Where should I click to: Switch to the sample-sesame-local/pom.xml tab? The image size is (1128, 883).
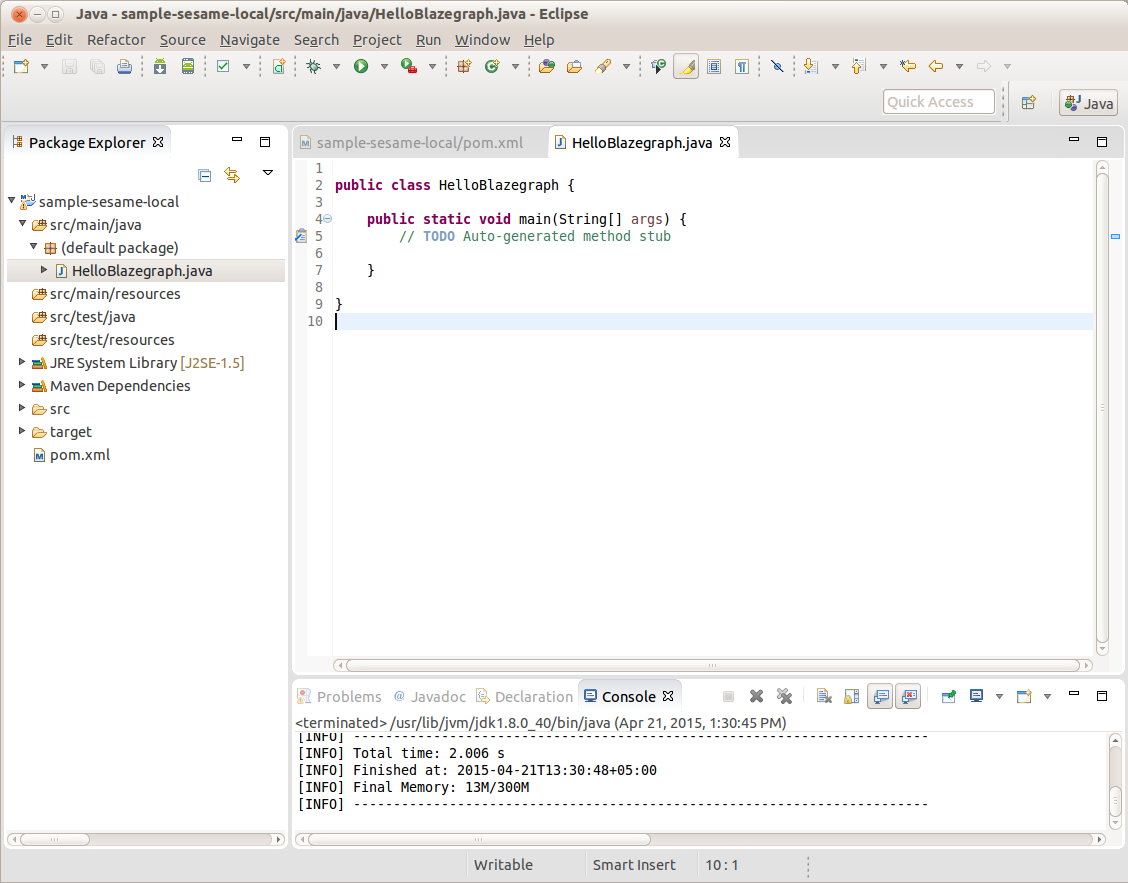coord(419,143)
